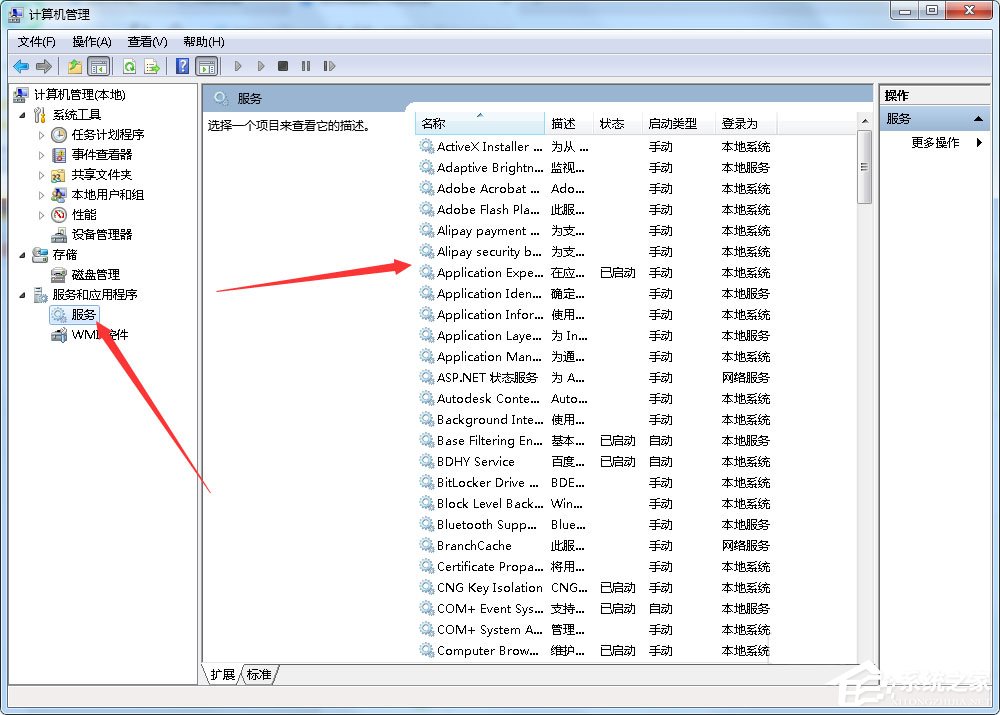Collapse the 服务 section in the 操作 pane
Screen dimensions: 1000x715
[978, 118]
